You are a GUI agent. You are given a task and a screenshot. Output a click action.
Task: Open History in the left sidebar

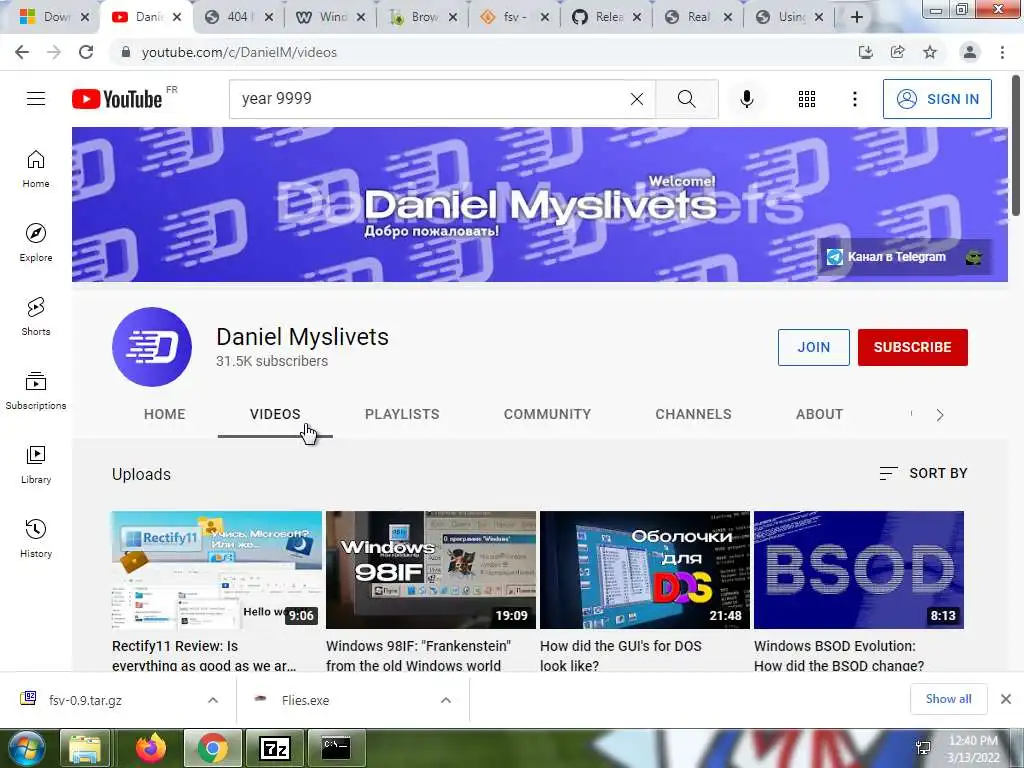pyautogui.click(x=36, y=537)
